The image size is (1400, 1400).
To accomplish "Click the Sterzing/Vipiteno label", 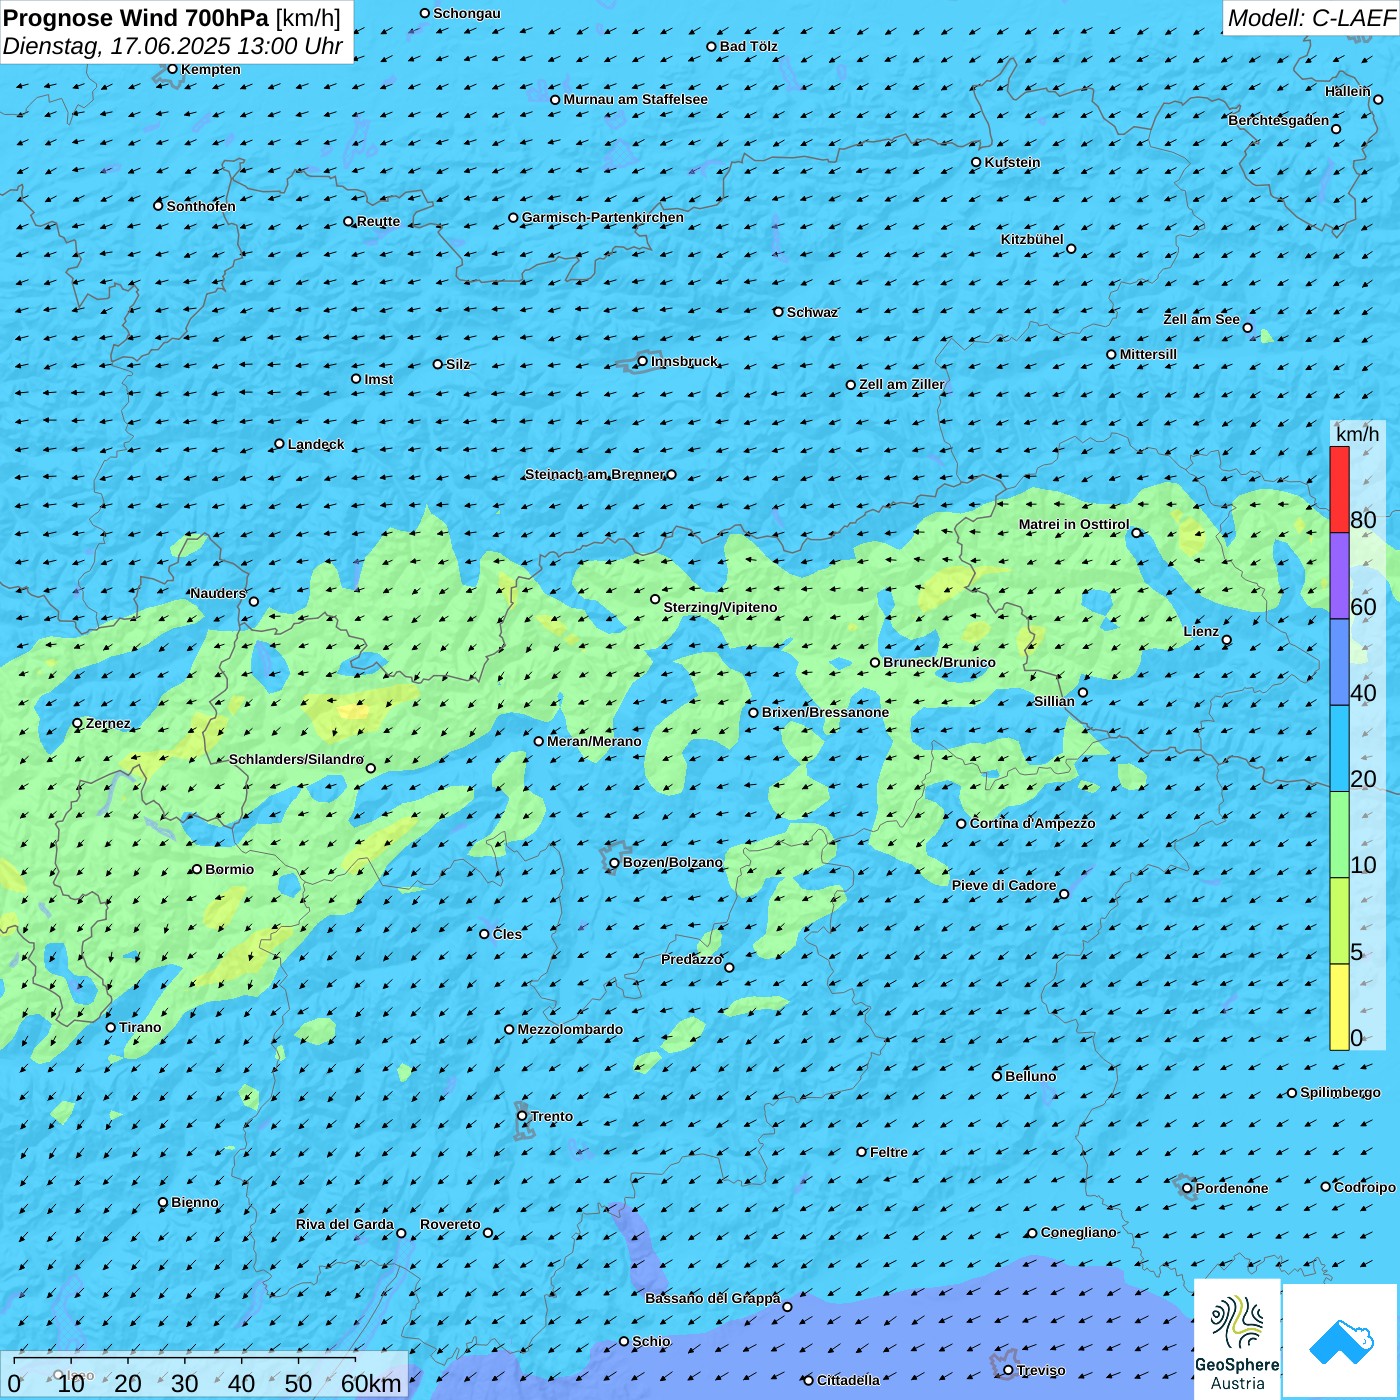I will tap(720, 607).
